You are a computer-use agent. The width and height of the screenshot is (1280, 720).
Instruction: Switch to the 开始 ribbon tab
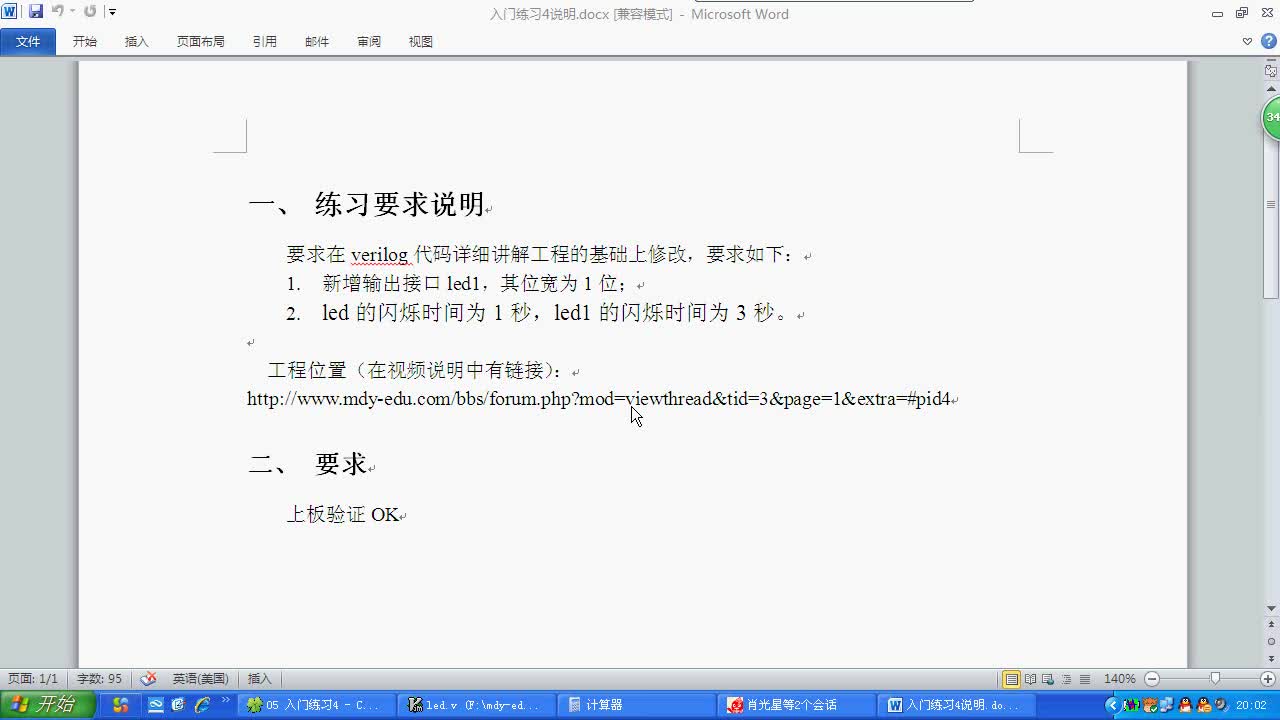[85, 41]
